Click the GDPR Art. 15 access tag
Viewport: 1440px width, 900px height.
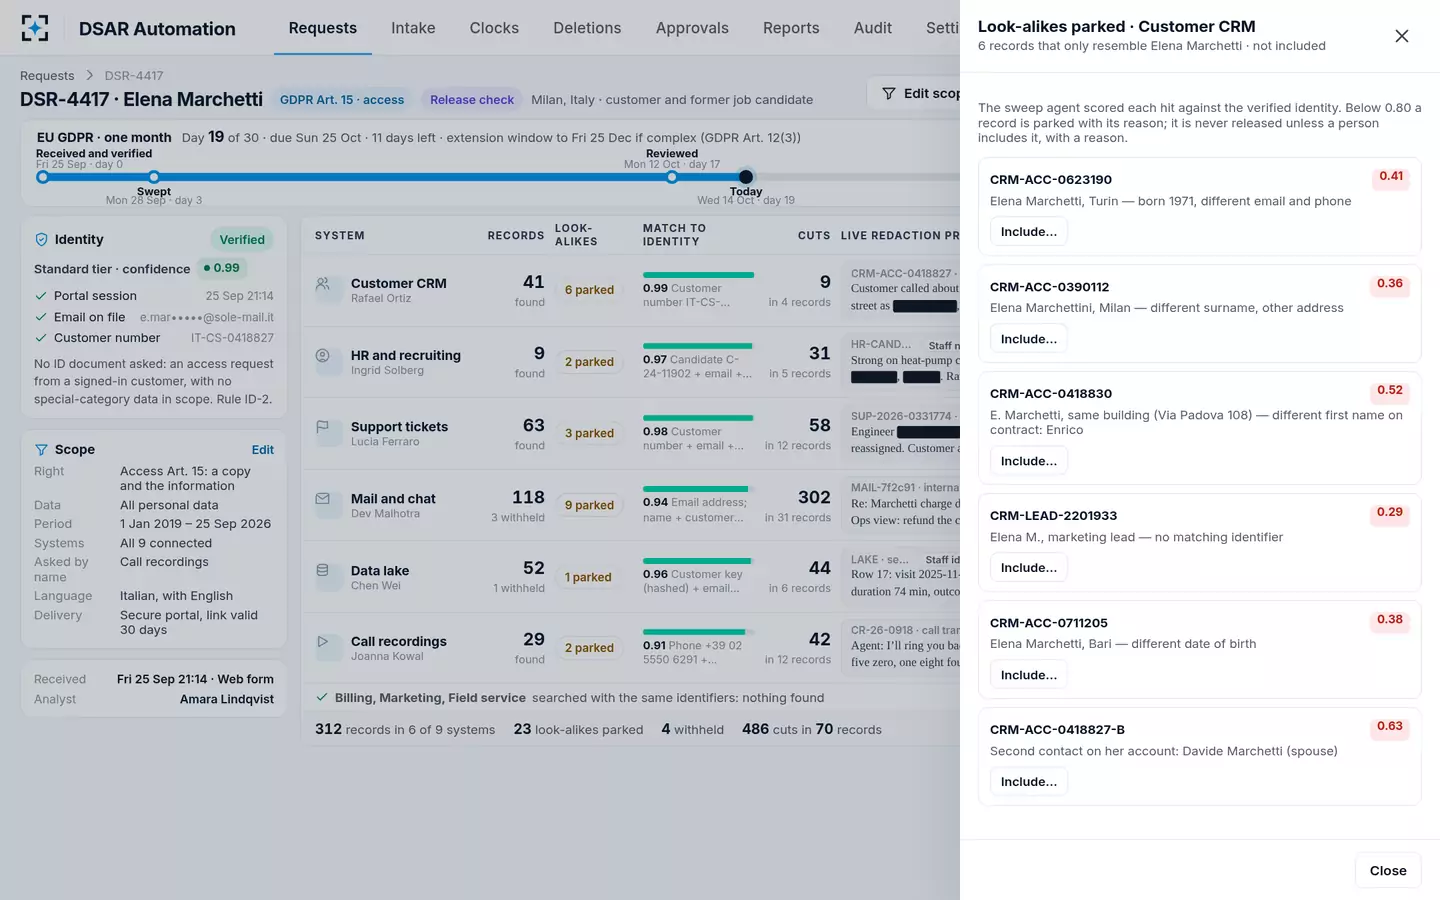tap(342, 100)
